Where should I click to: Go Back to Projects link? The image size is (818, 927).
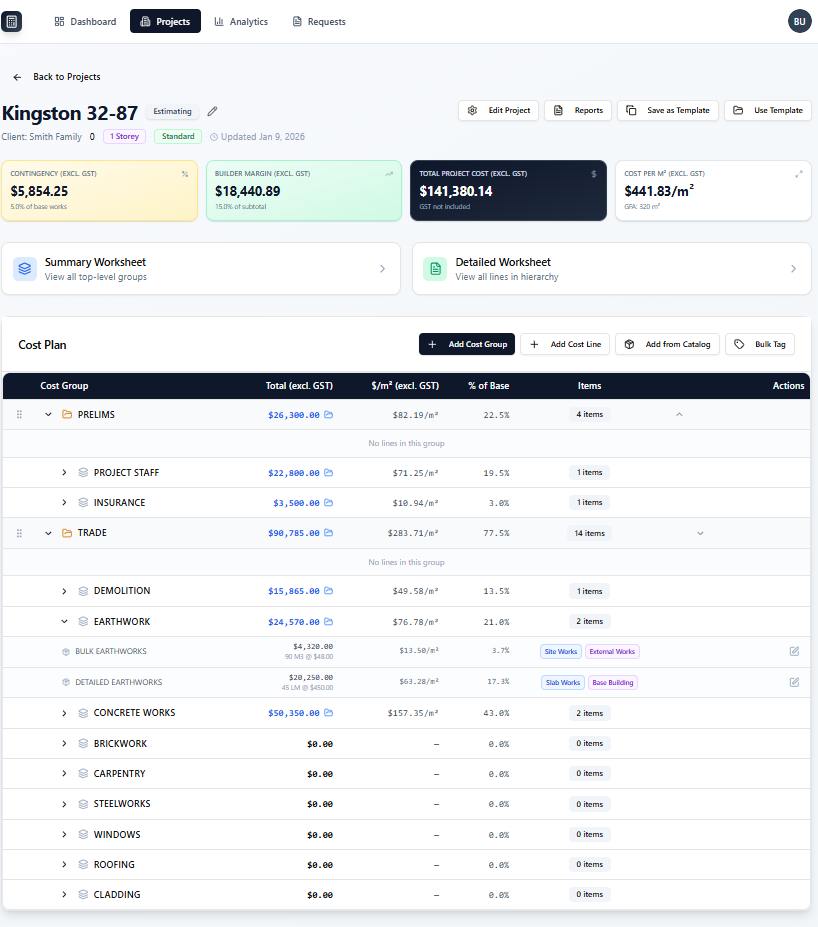pyautogui.click(x=57, y=77)
